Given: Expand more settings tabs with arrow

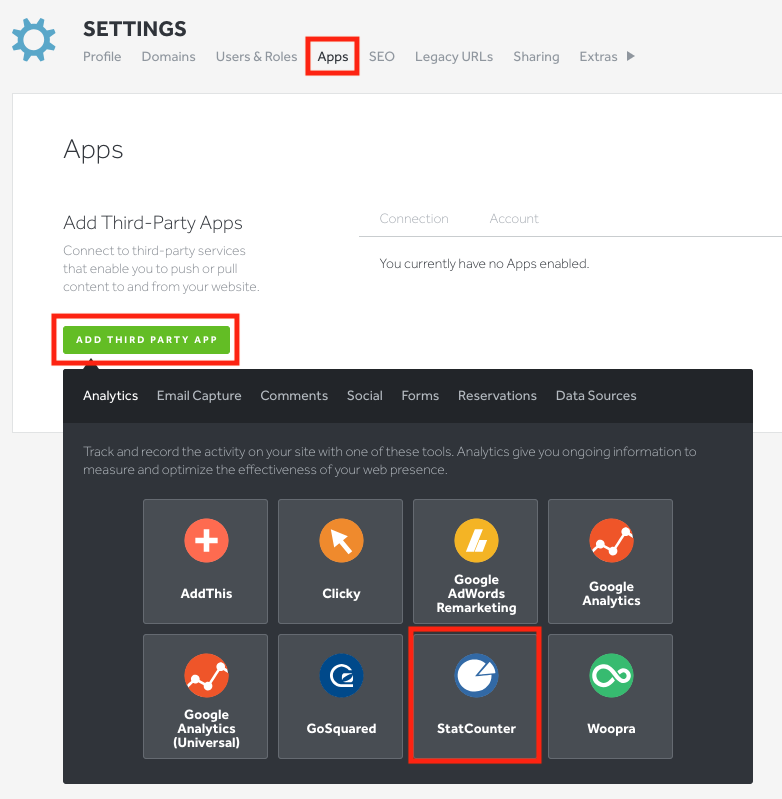Looking at the screenshot, I should tap(630, 56).
